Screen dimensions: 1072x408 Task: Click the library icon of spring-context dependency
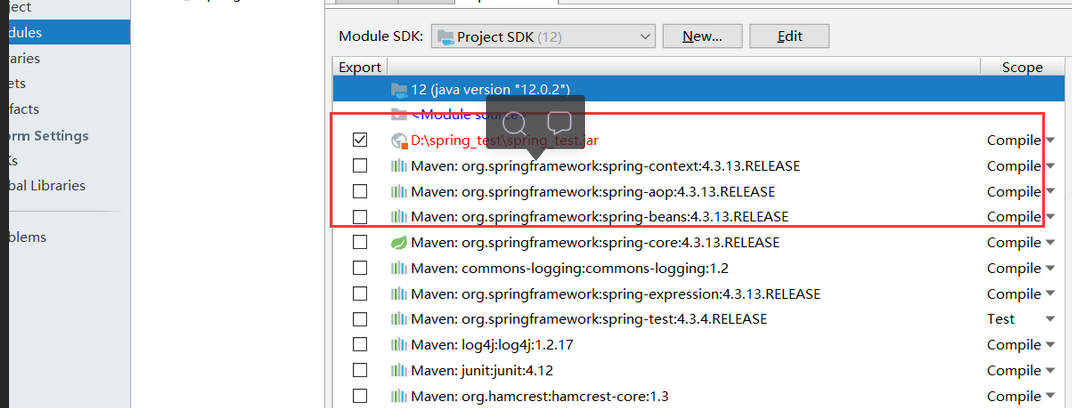tap(399, 166)
